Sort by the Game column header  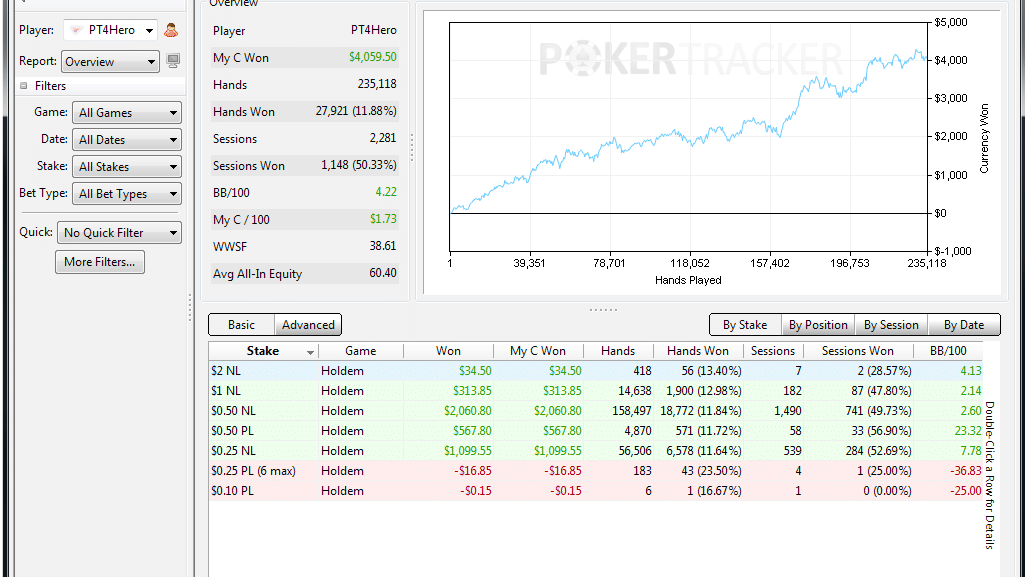coord(361,351)
